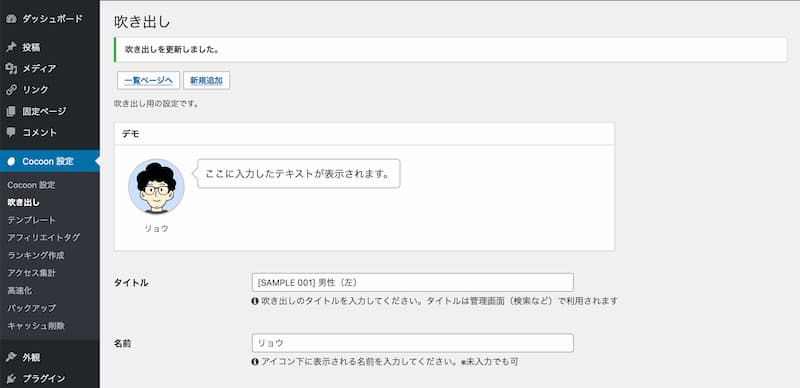Click the demo speech bubble text
This screenshot has height=388, width=800.
click(297, 174)
